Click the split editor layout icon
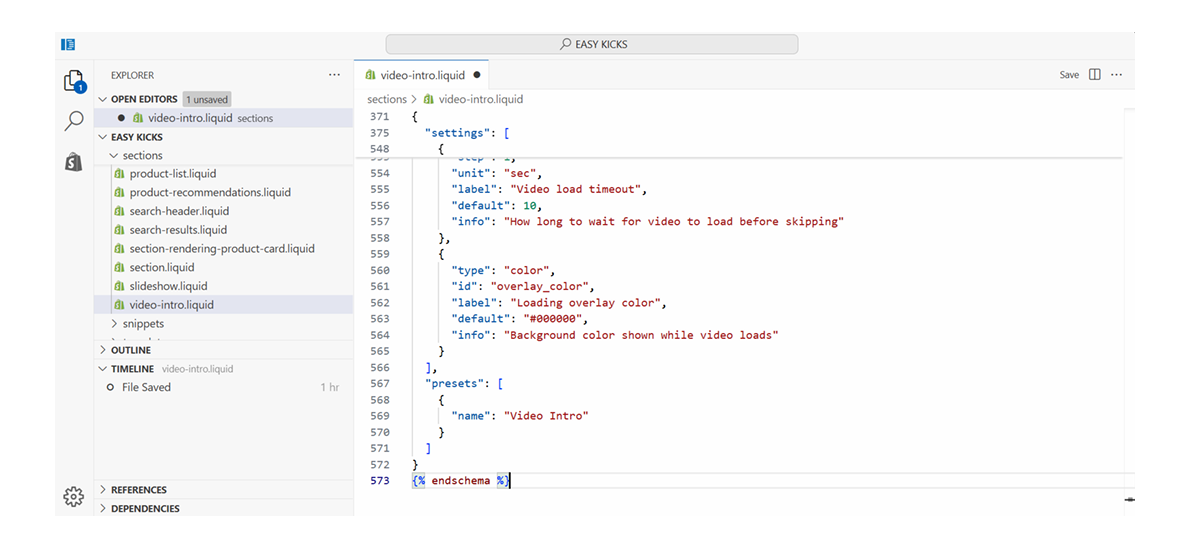 pos(1094,75)
